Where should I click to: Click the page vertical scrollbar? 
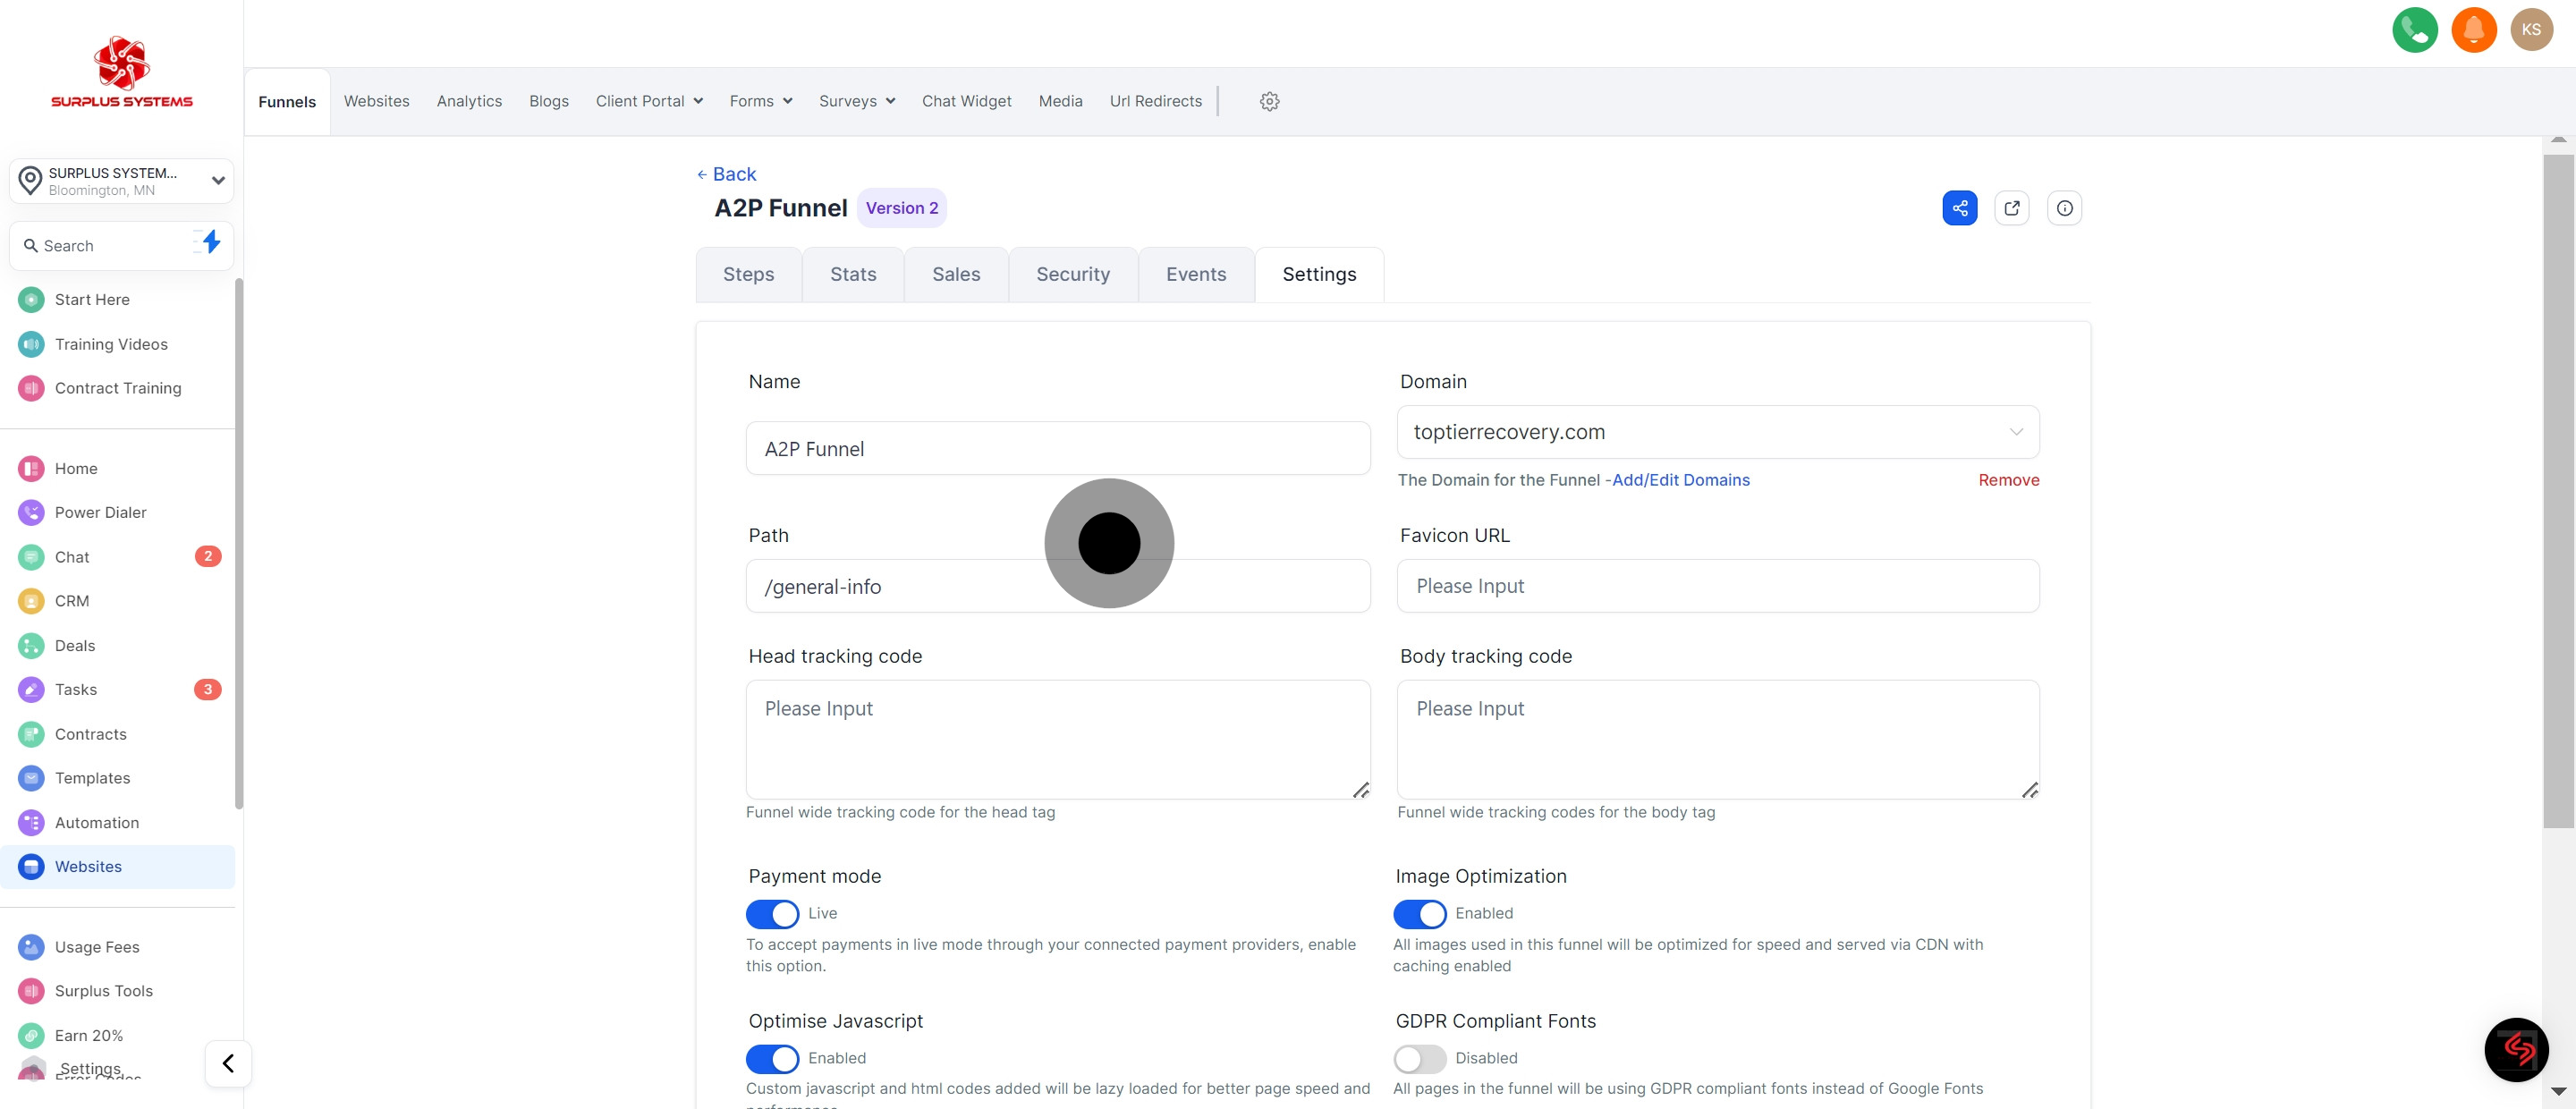(2558, 490)
